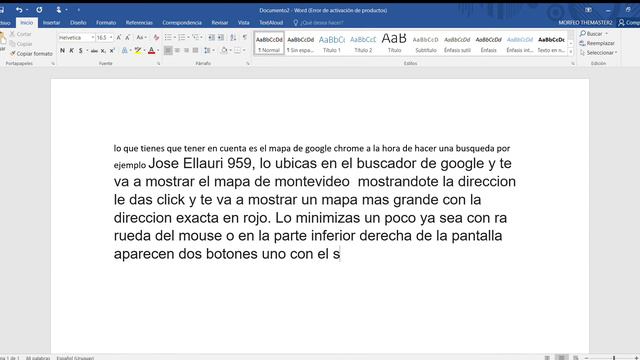The height and width of the screenshot is (360, 640).
Task: Open change case Aa dropdown
Action: pos(141,38)
